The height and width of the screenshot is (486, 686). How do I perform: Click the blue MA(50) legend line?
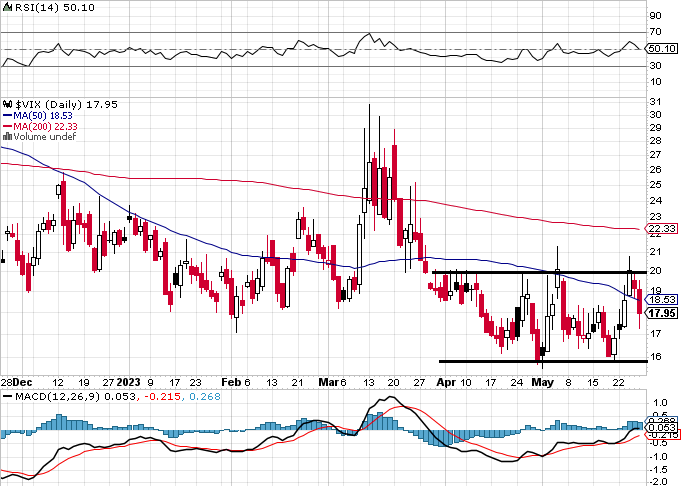pyautogui.click(x=7, y=116)
